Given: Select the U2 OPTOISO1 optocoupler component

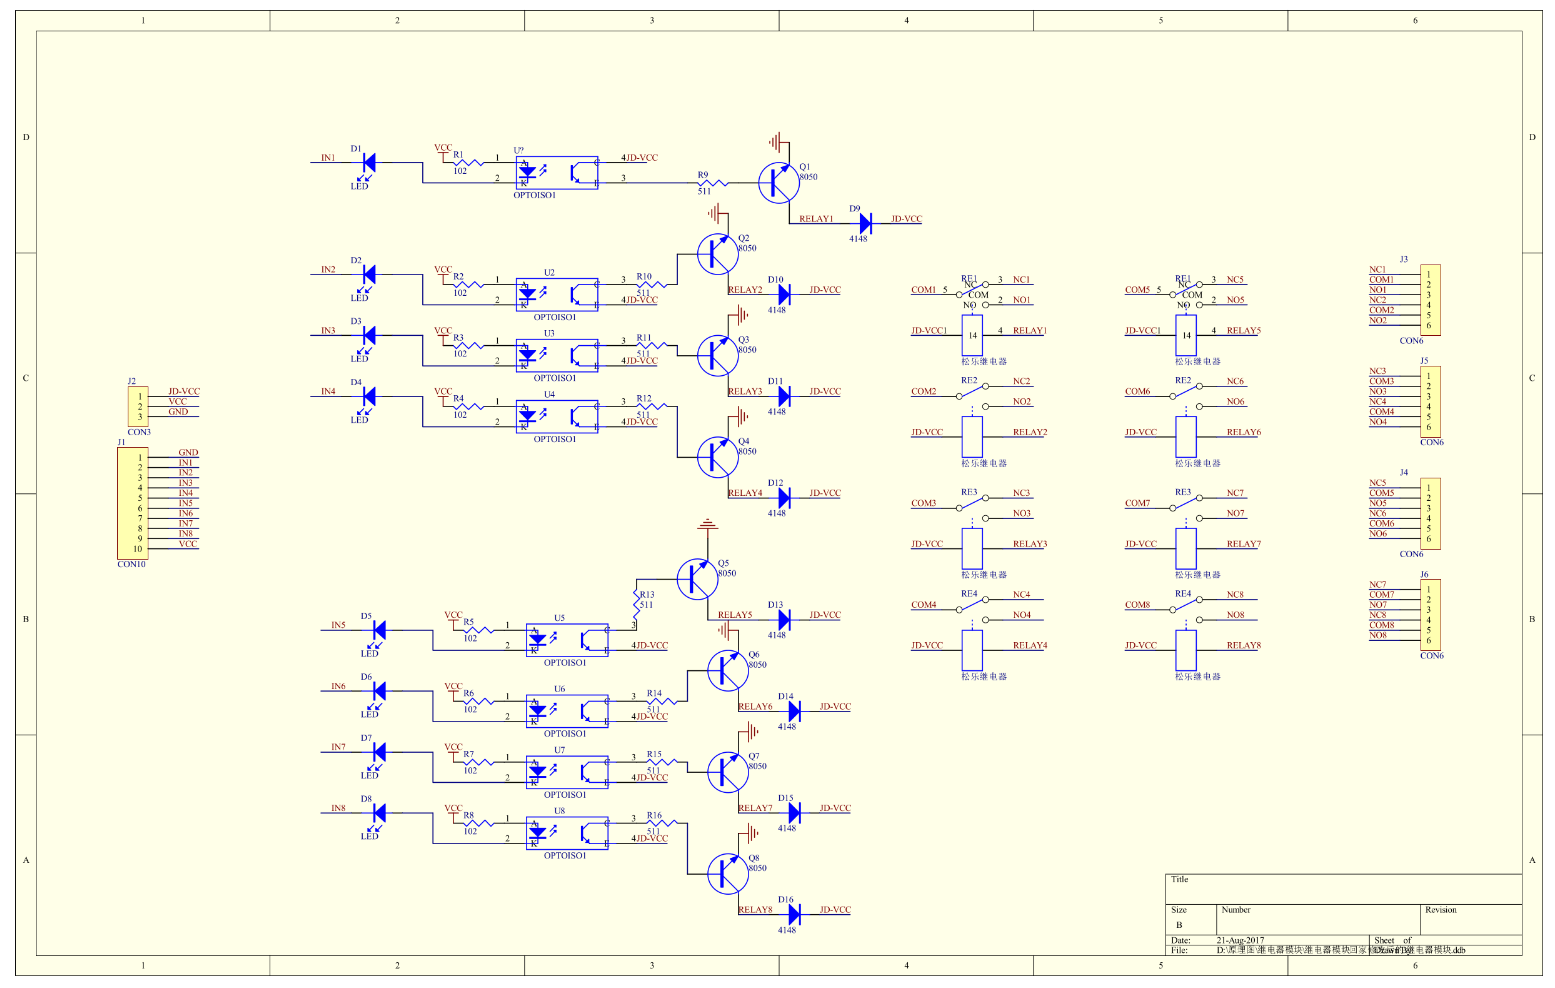Looking at the screenshot, I should tap(557, 294).
